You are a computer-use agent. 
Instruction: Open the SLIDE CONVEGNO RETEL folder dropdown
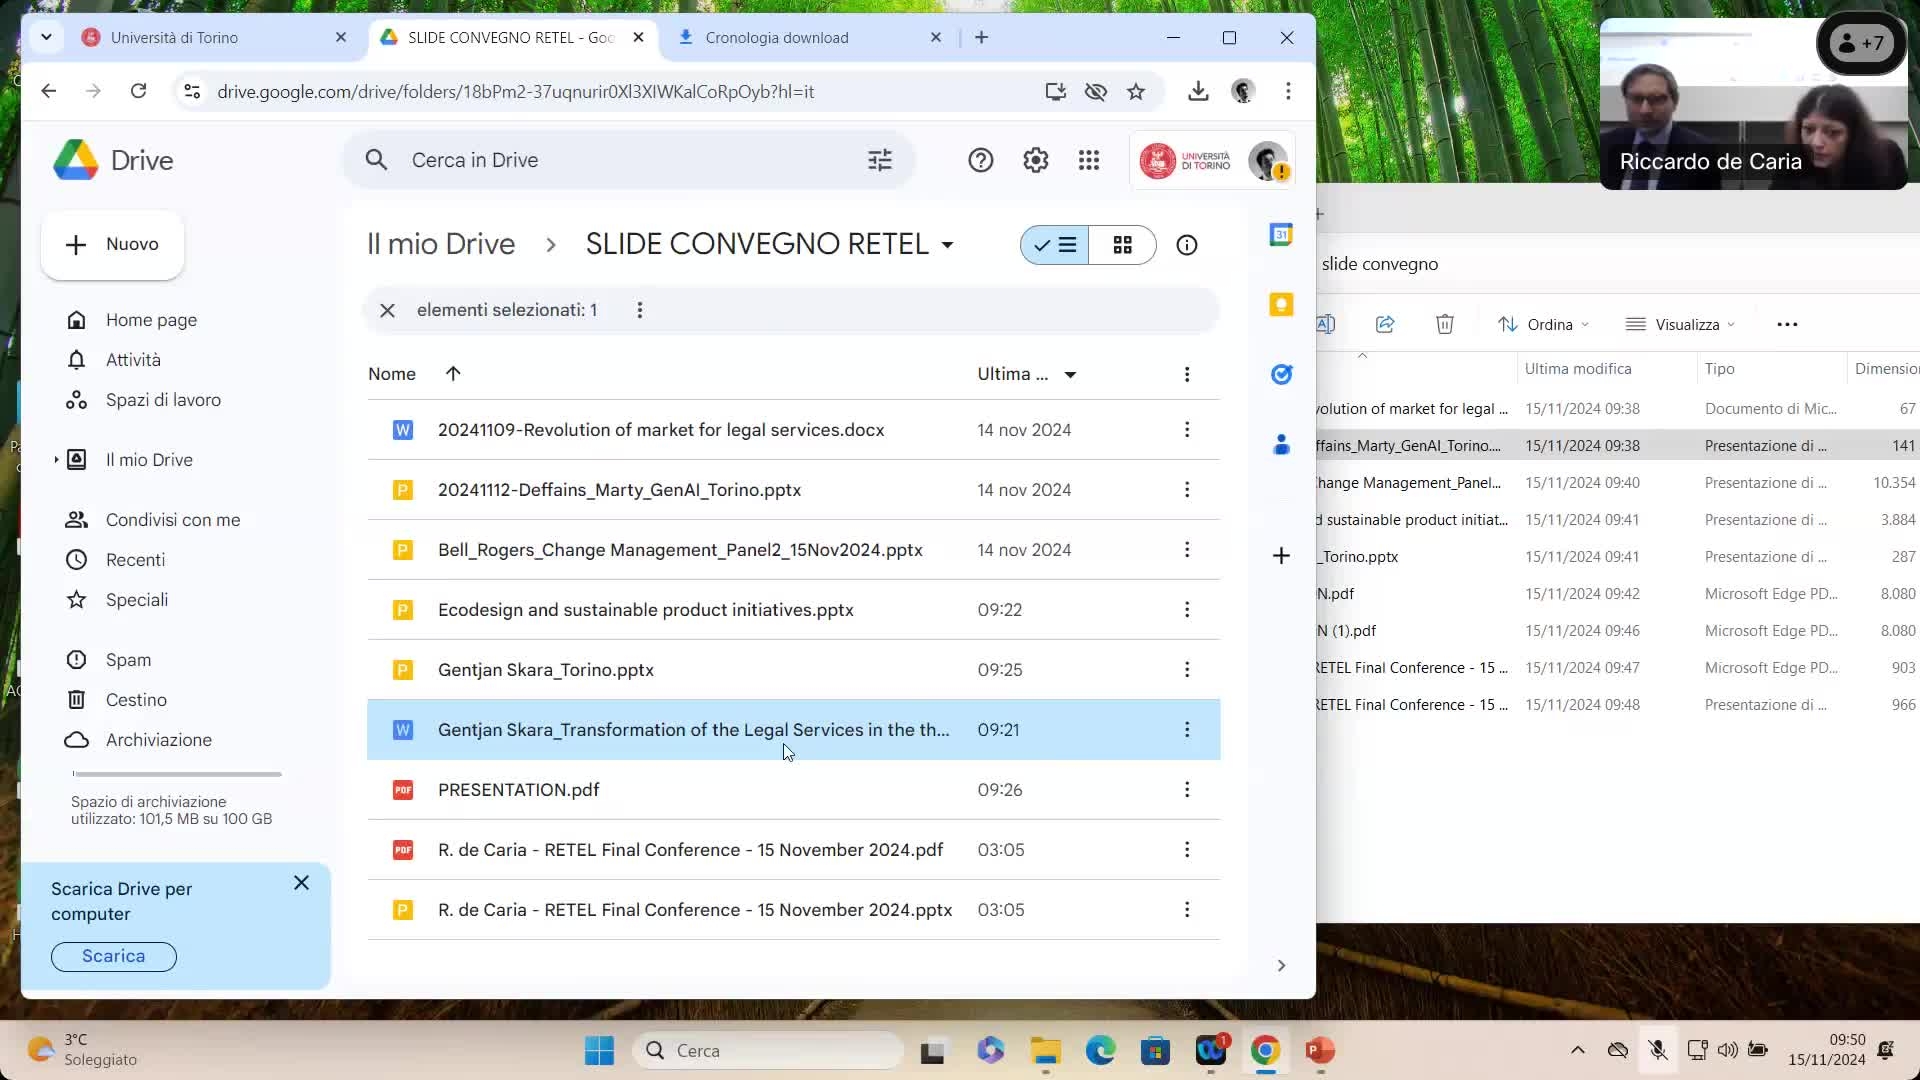(947, 245)
